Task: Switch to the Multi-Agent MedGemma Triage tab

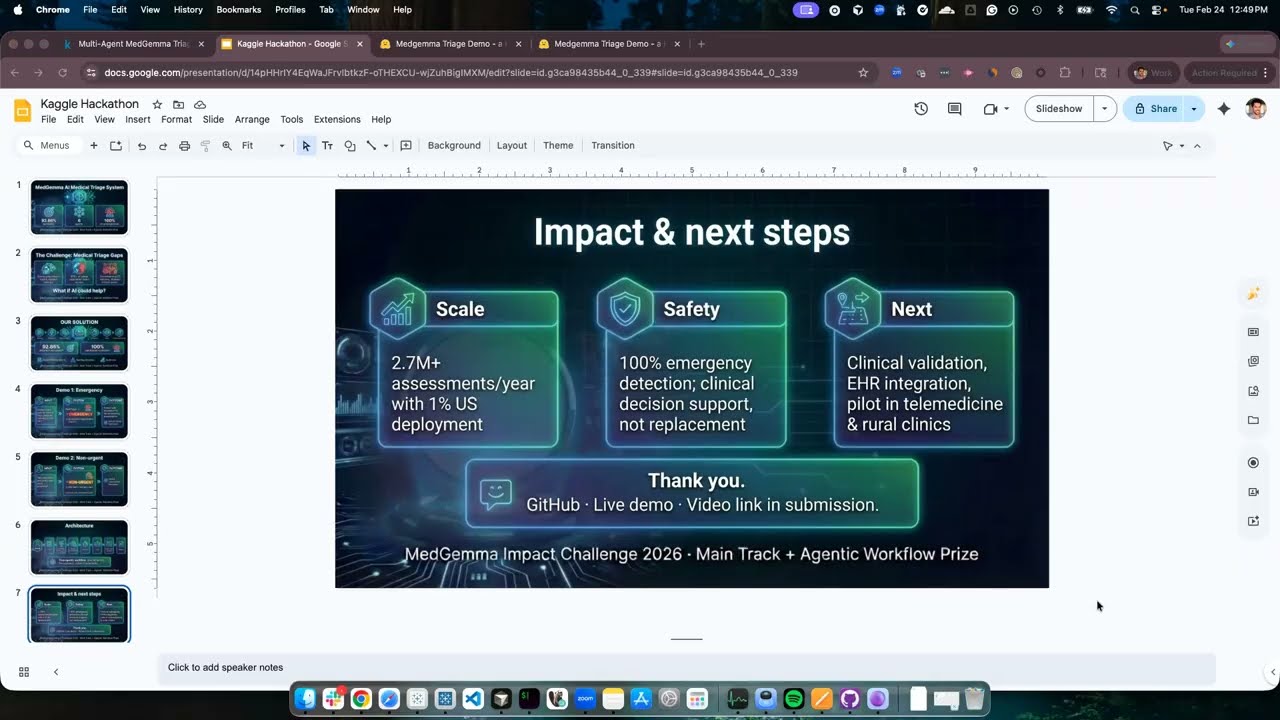Action: (x=132, y=44)
